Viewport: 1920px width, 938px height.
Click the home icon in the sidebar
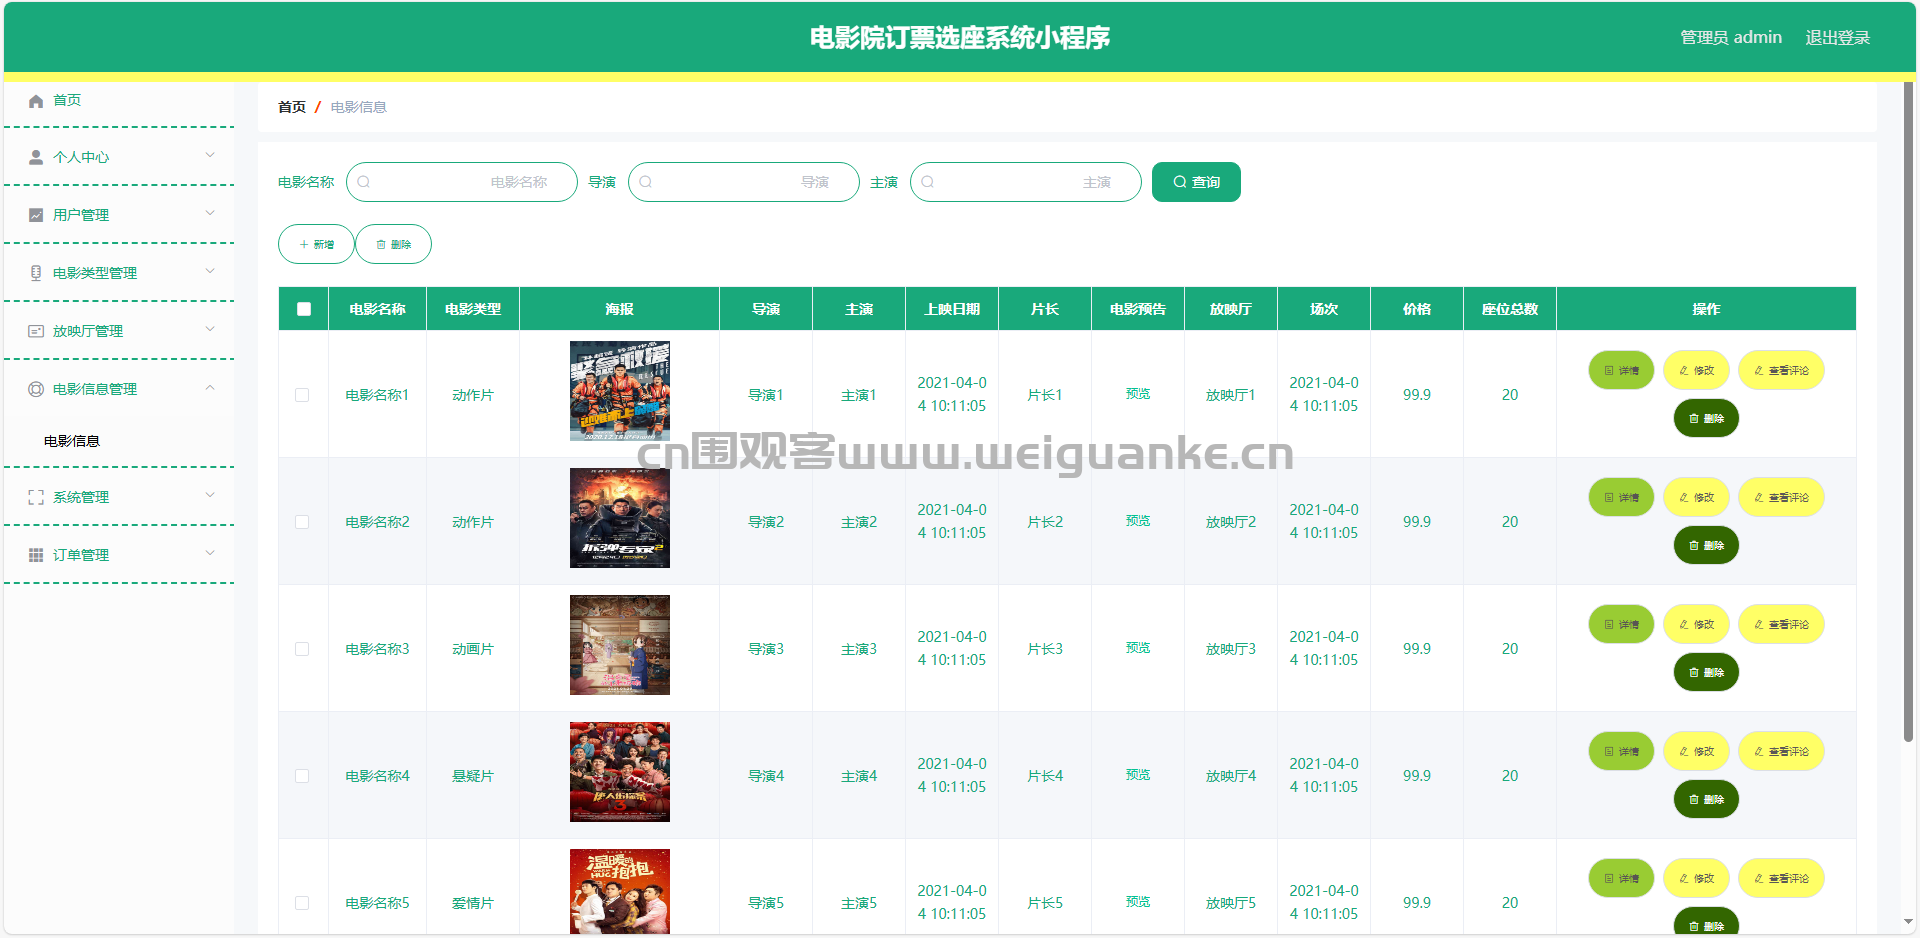[x=36, y=101]
